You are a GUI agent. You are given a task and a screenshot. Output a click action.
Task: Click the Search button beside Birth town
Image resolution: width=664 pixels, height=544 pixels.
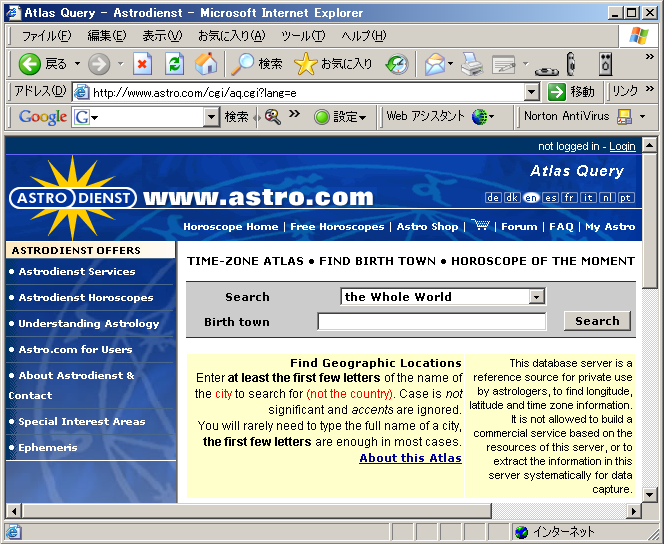pos(597,321)
